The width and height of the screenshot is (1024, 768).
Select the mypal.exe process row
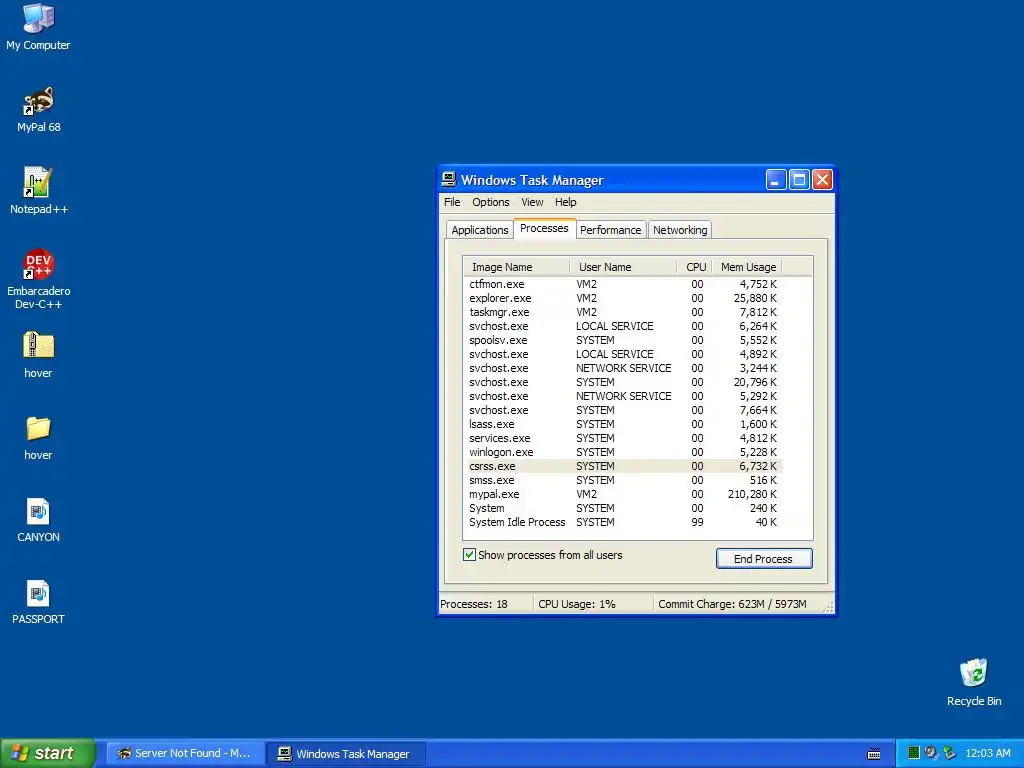pyautogui.click(x=624, y=494)
